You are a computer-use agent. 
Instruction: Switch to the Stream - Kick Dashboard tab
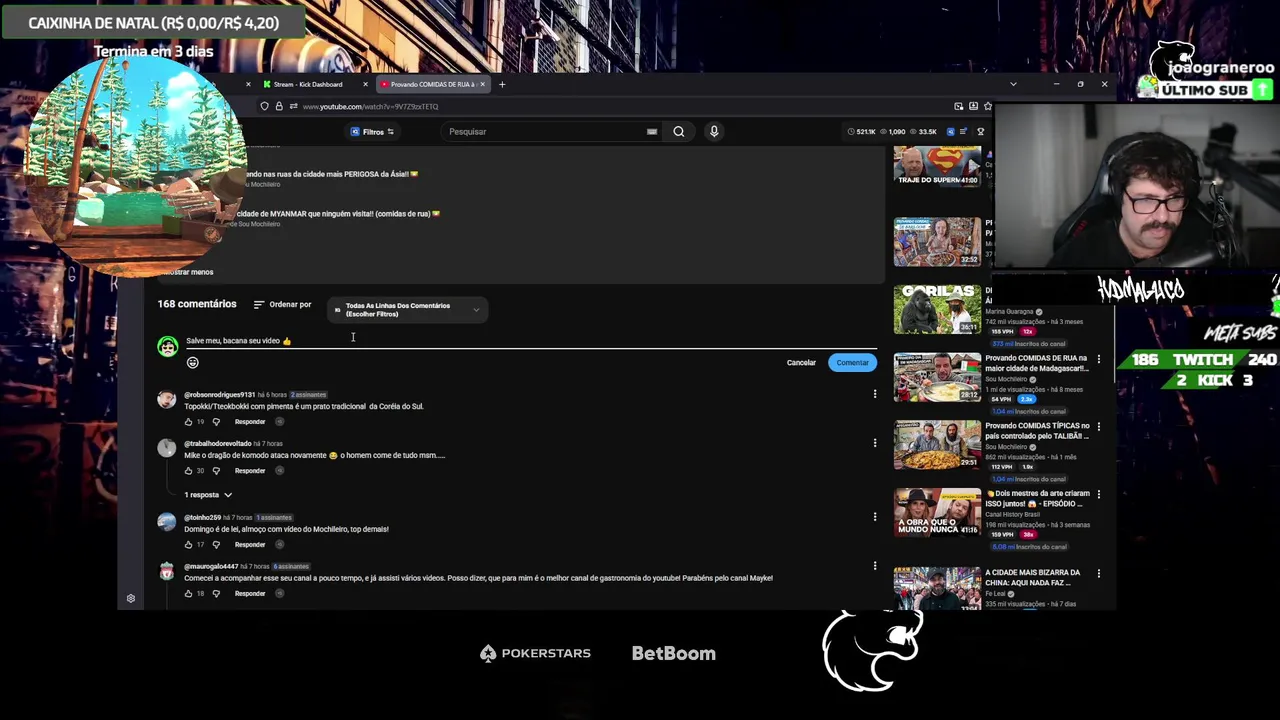click(x=307, y=84)
